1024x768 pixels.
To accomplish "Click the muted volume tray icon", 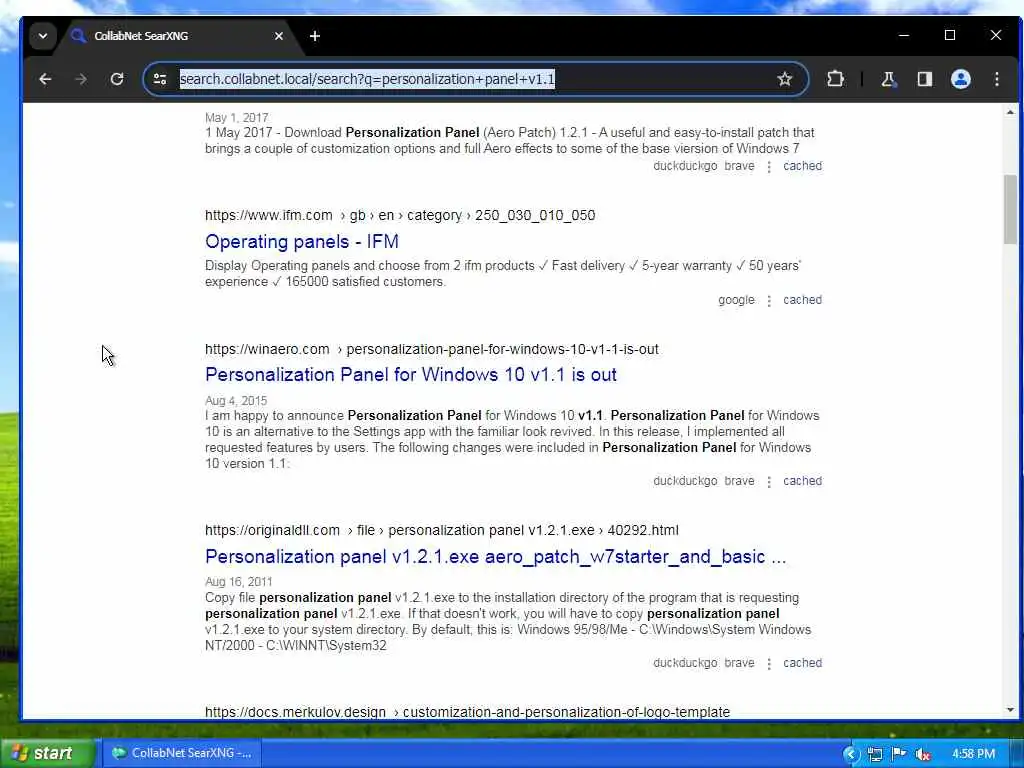I will (x=923, y=754).
